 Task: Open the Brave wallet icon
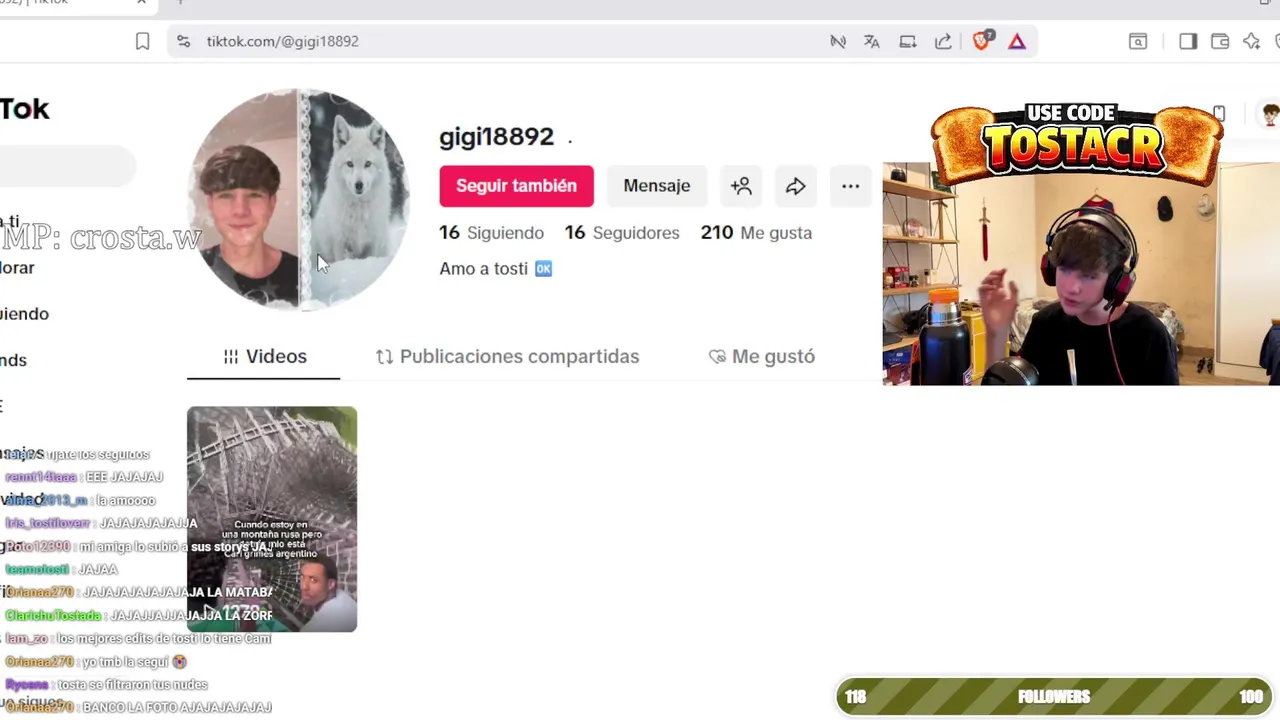[x=1220, y=41]
